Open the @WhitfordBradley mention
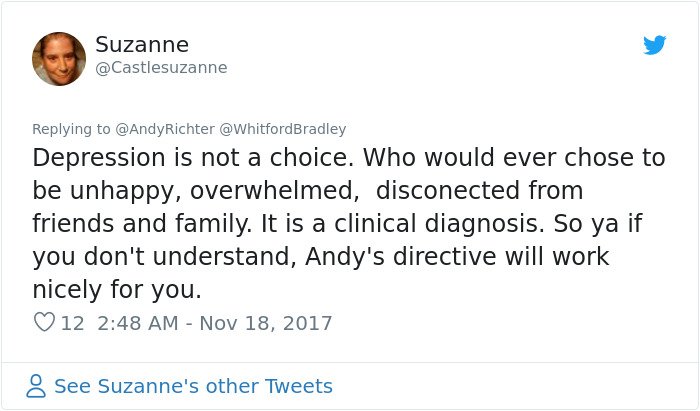The width and height of the screenshot is (700, 411). coord(283,129)
